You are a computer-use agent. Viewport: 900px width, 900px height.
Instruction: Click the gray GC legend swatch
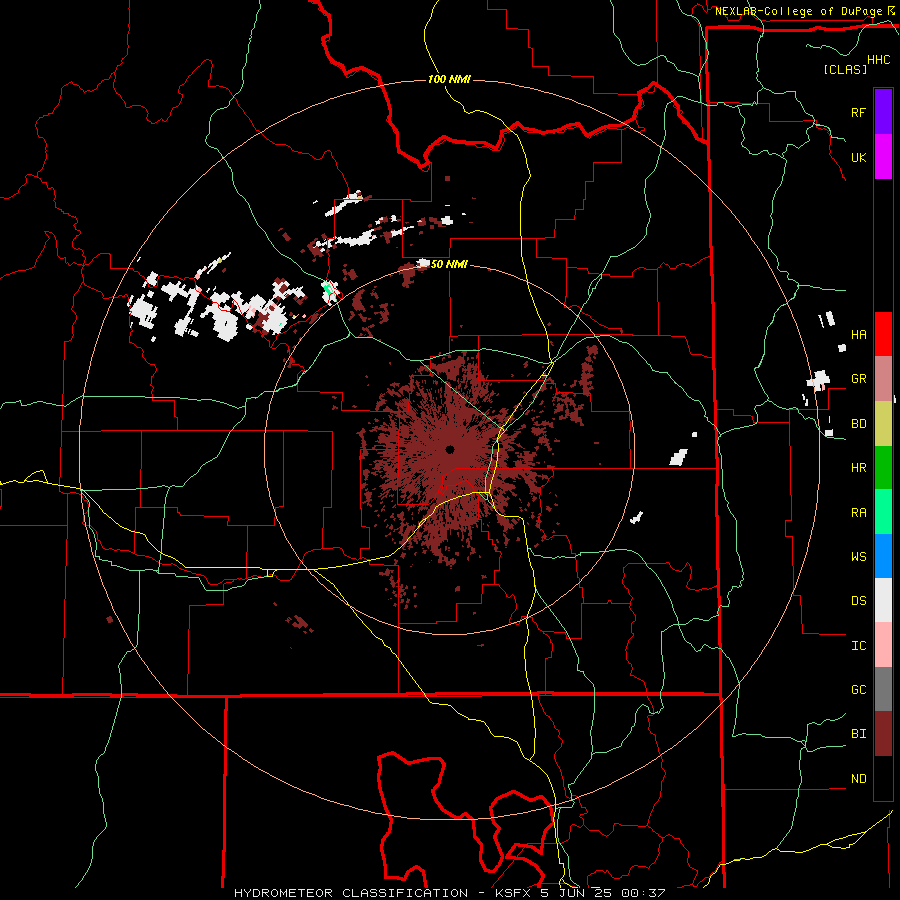click(883, 689)
